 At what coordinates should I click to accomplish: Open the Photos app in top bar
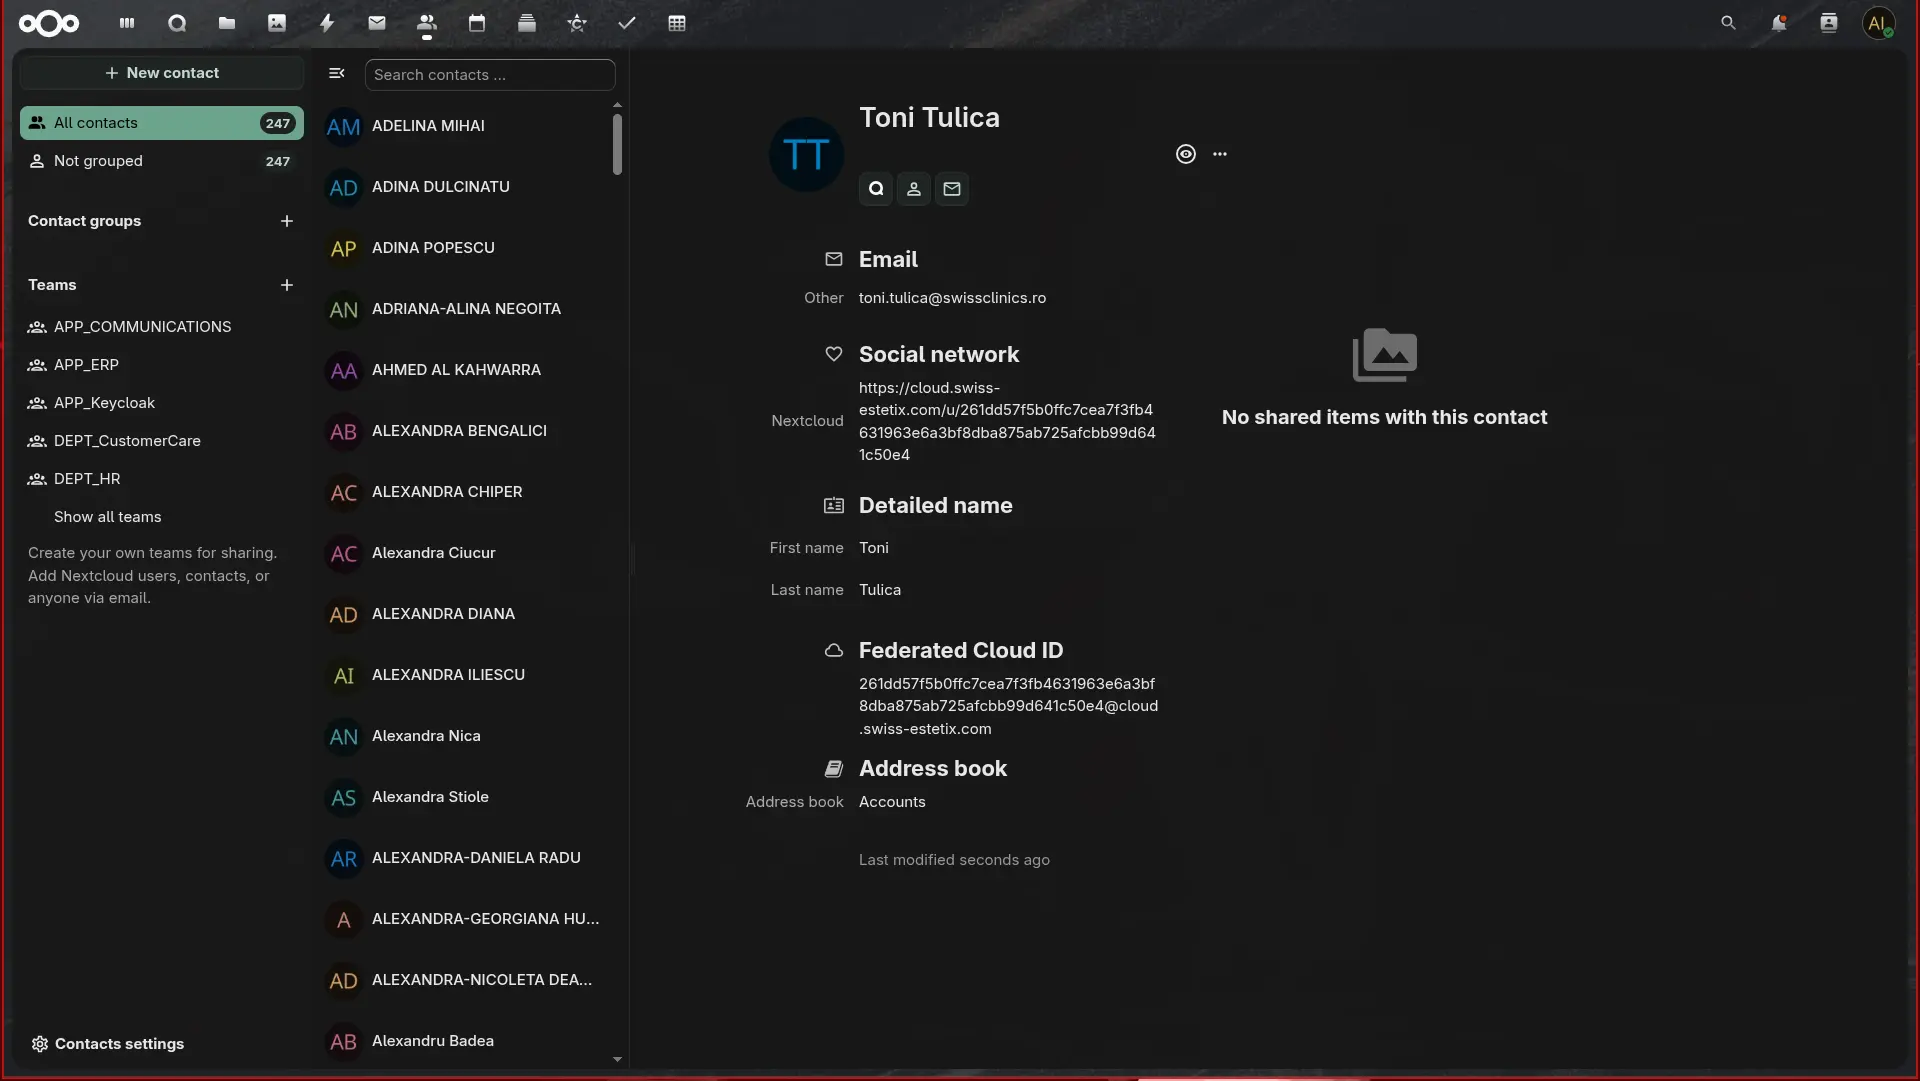tap(277, 23)
